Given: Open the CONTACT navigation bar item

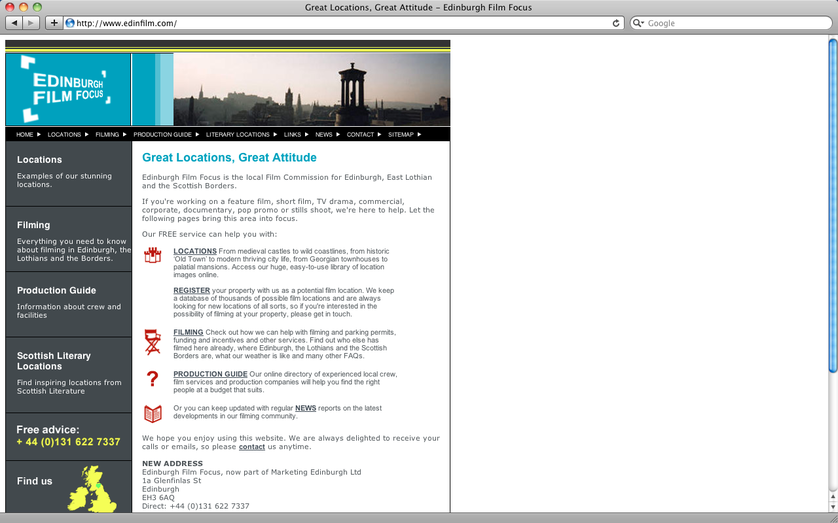Looking at the screenshot, I should [x=360, y=135].
